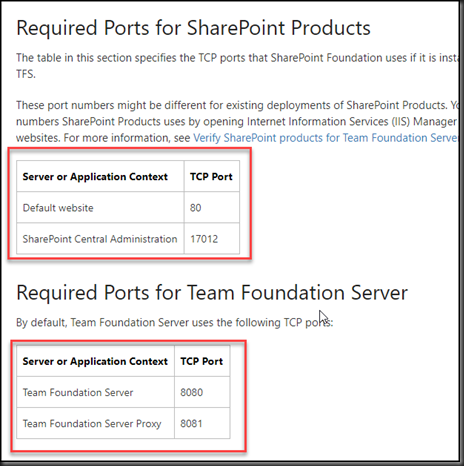Select the Team Foundation Server Proxy cell
The width and height of the screenshot is (464, 466).
coord(96,423)
